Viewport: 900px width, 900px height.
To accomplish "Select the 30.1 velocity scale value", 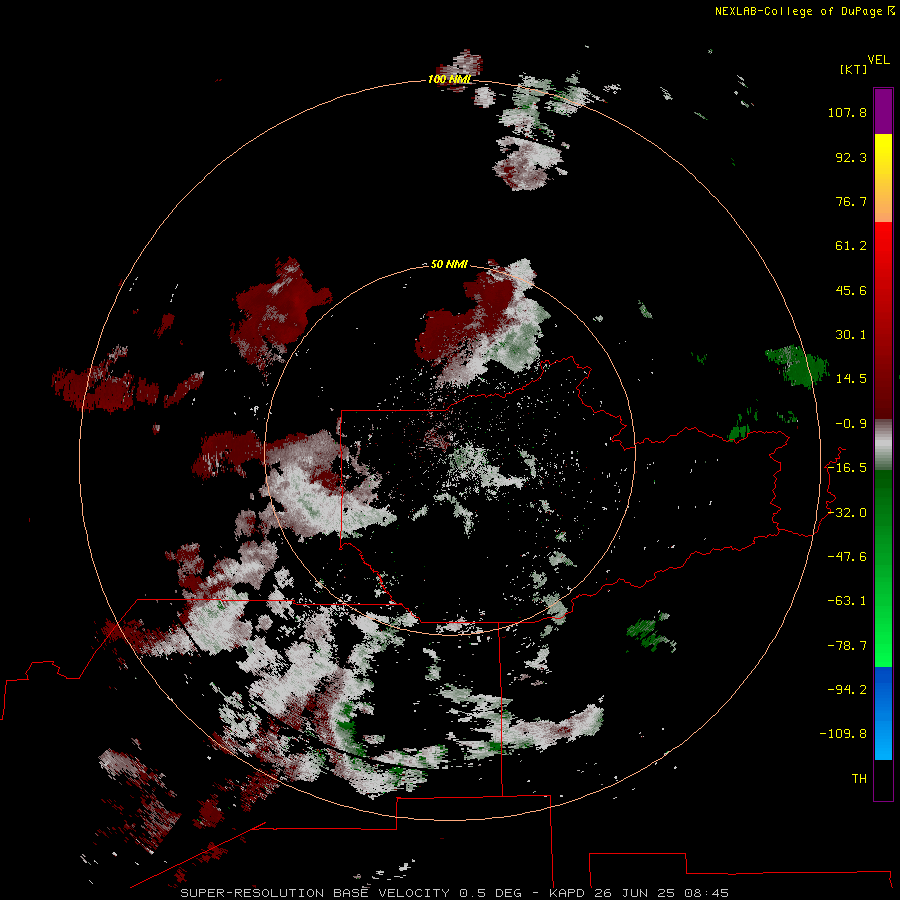I will pos(851,335).
